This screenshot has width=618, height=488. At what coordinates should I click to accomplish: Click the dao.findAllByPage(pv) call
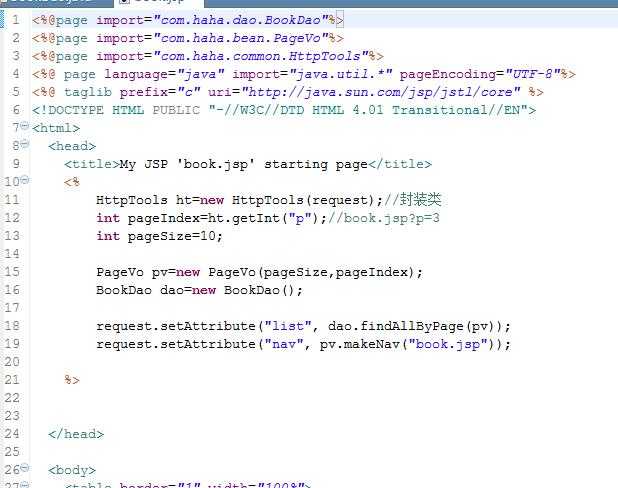point(415,326)
